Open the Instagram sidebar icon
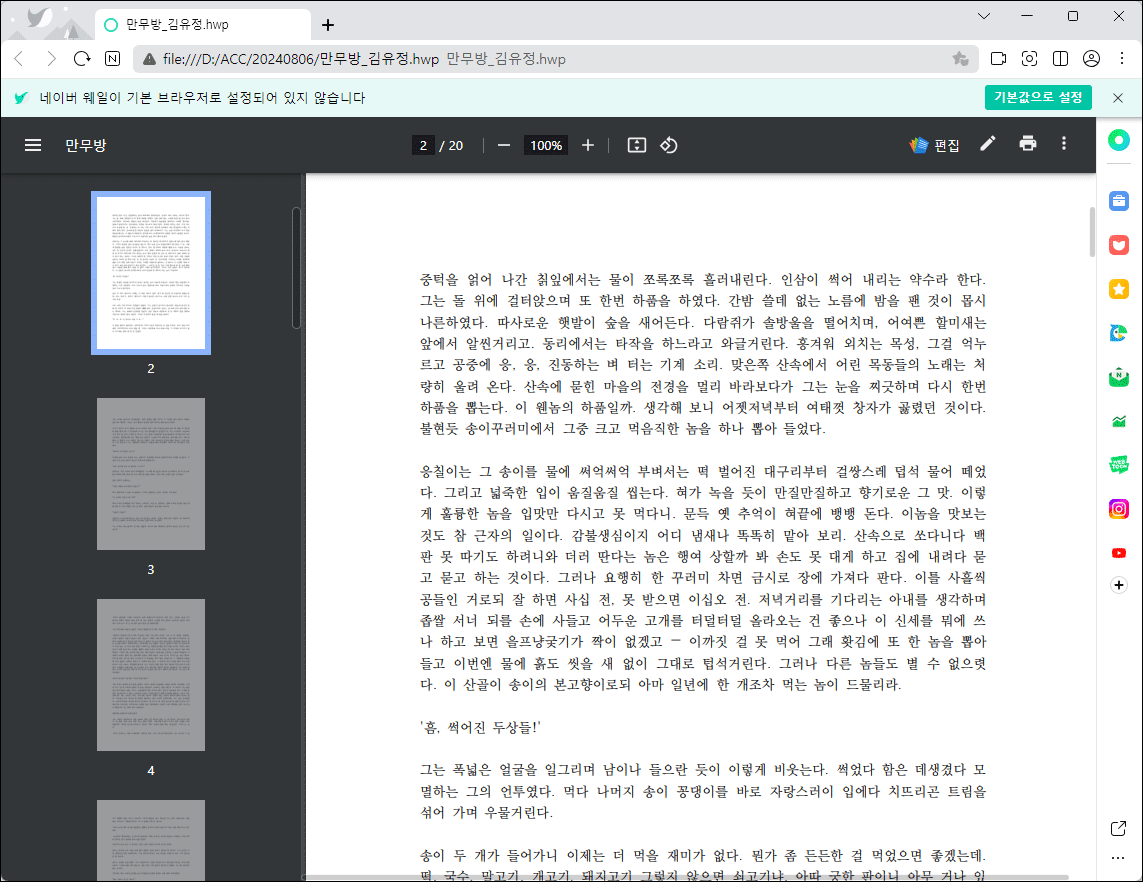The image size is (1143, 882). coord(1118,509)
